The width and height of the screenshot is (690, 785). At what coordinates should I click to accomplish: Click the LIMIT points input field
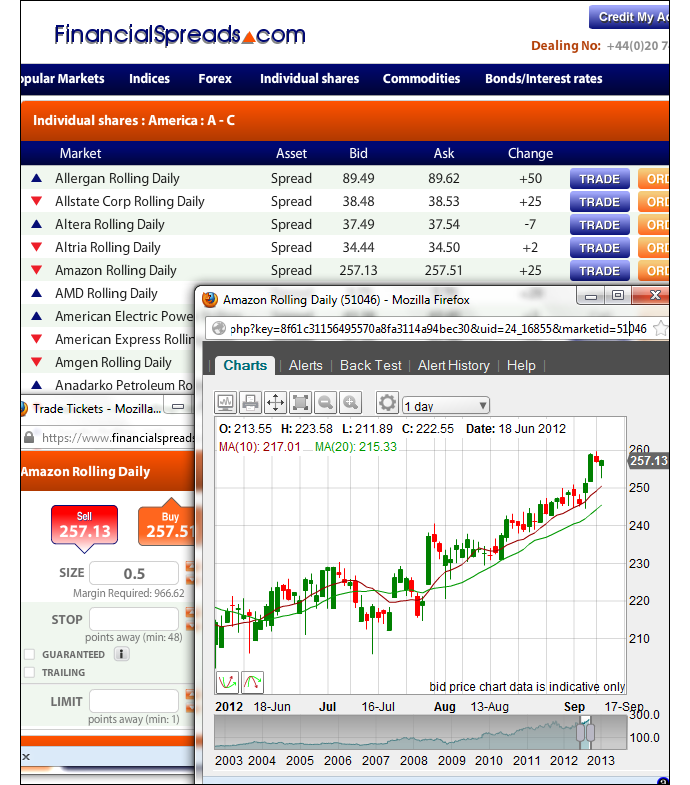(134, 701)
